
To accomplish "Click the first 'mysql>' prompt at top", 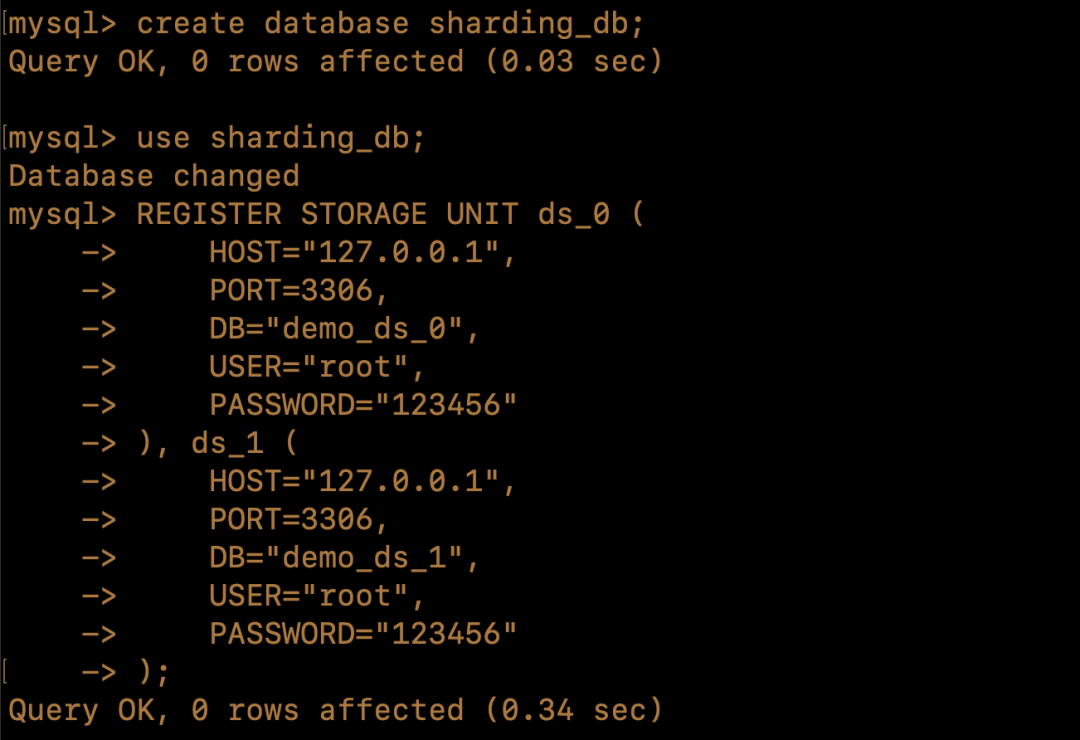I will click(62, 24).
